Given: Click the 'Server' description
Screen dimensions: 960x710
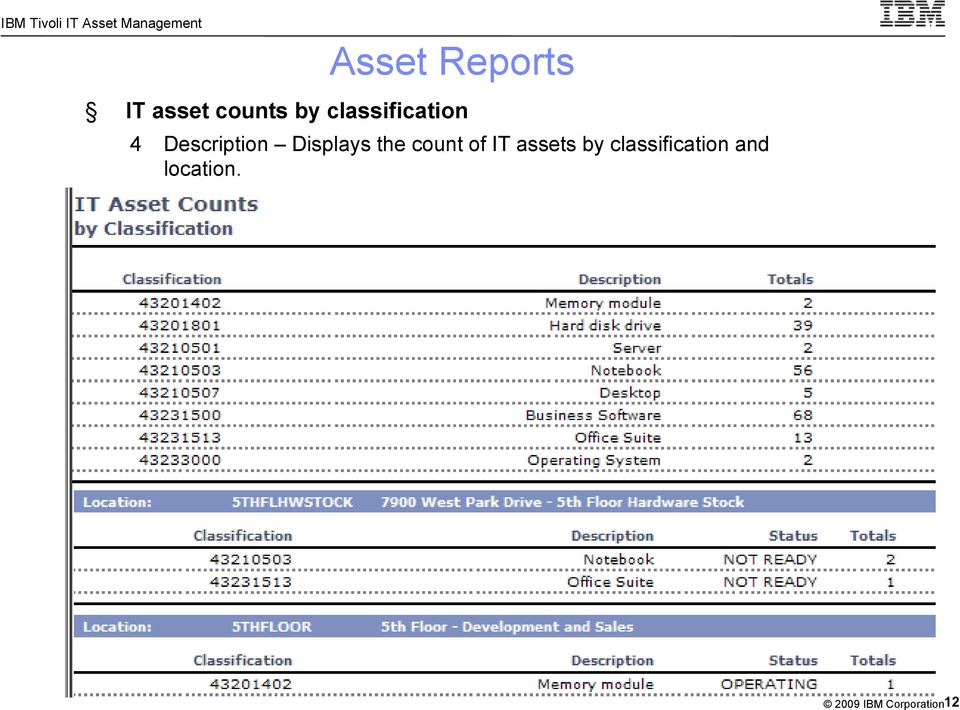Looking at the screenshot, I should [x=637, y=348].
